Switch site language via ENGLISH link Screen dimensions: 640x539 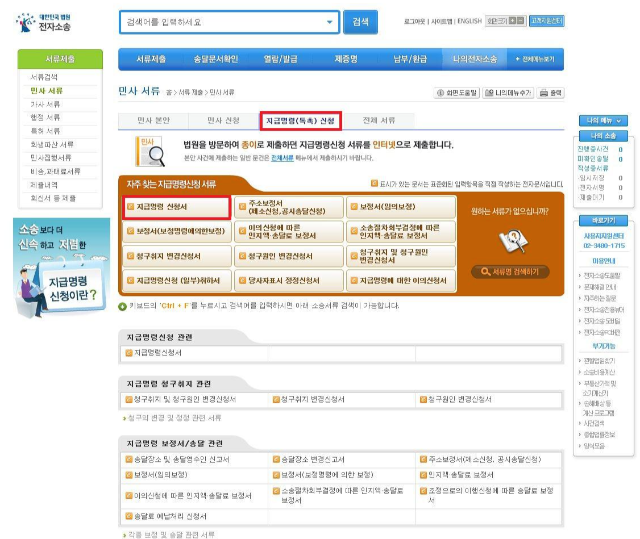coord(469,21)
